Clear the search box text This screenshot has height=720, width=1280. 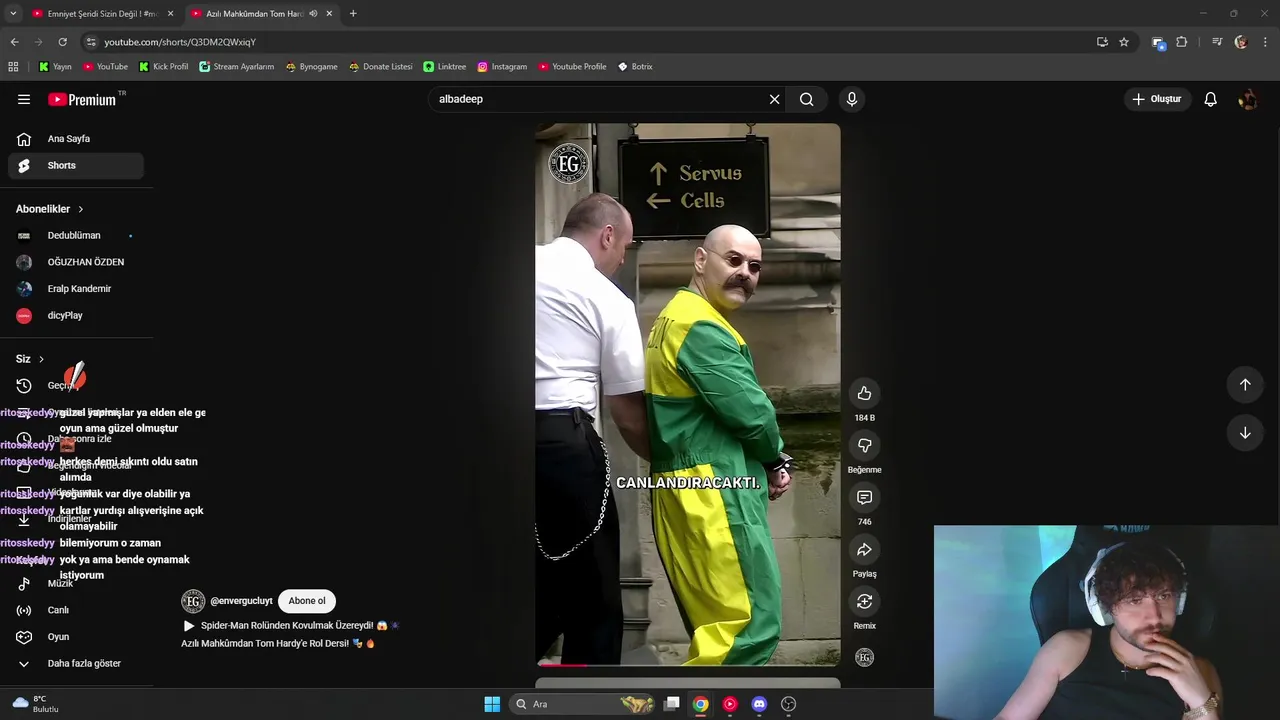click(774, 99)
